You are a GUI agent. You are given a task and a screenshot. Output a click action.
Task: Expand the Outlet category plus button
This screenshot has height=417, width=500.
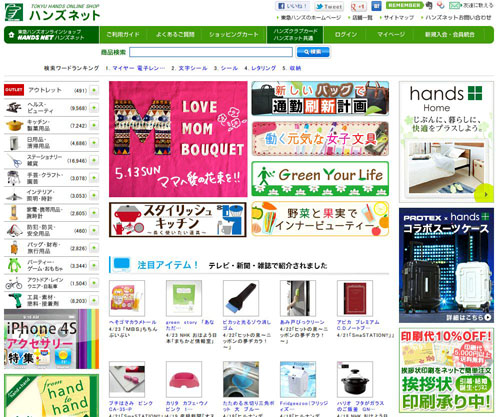[94, 90]
